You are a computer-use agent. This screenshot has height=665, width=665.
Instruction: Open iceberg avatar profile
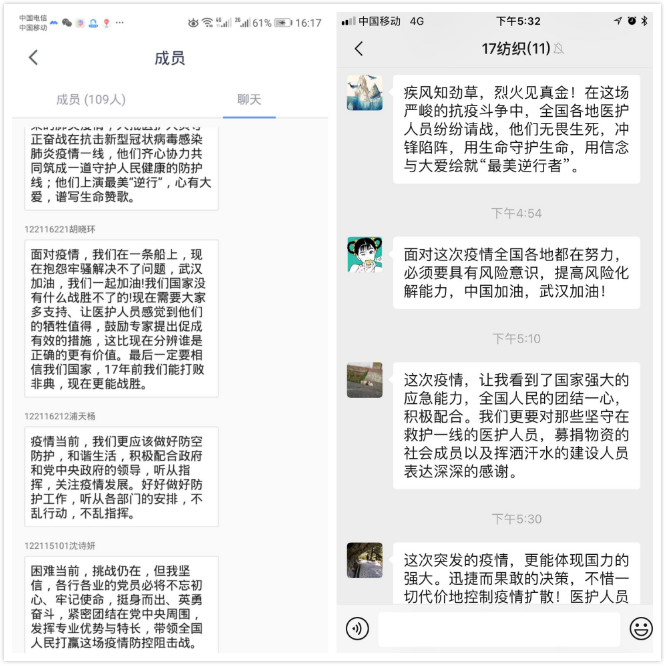pos(365,92)
